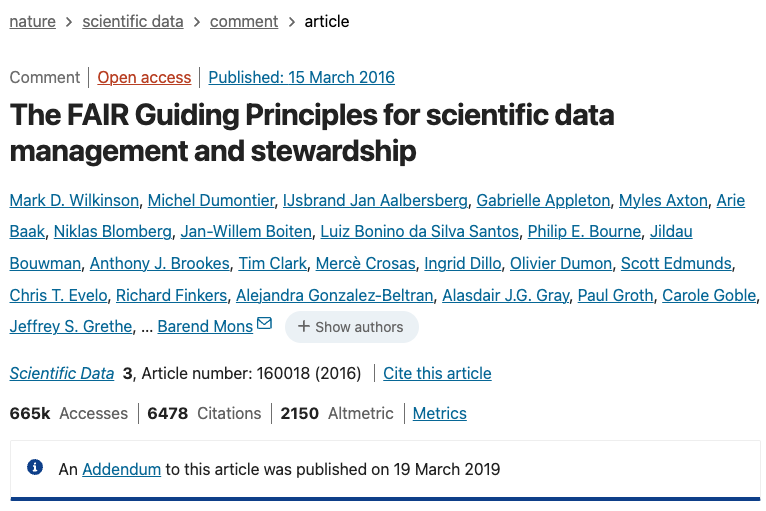Navigate to the comment breadcrumb
This screenshot has width=766, height=511.
244,21
